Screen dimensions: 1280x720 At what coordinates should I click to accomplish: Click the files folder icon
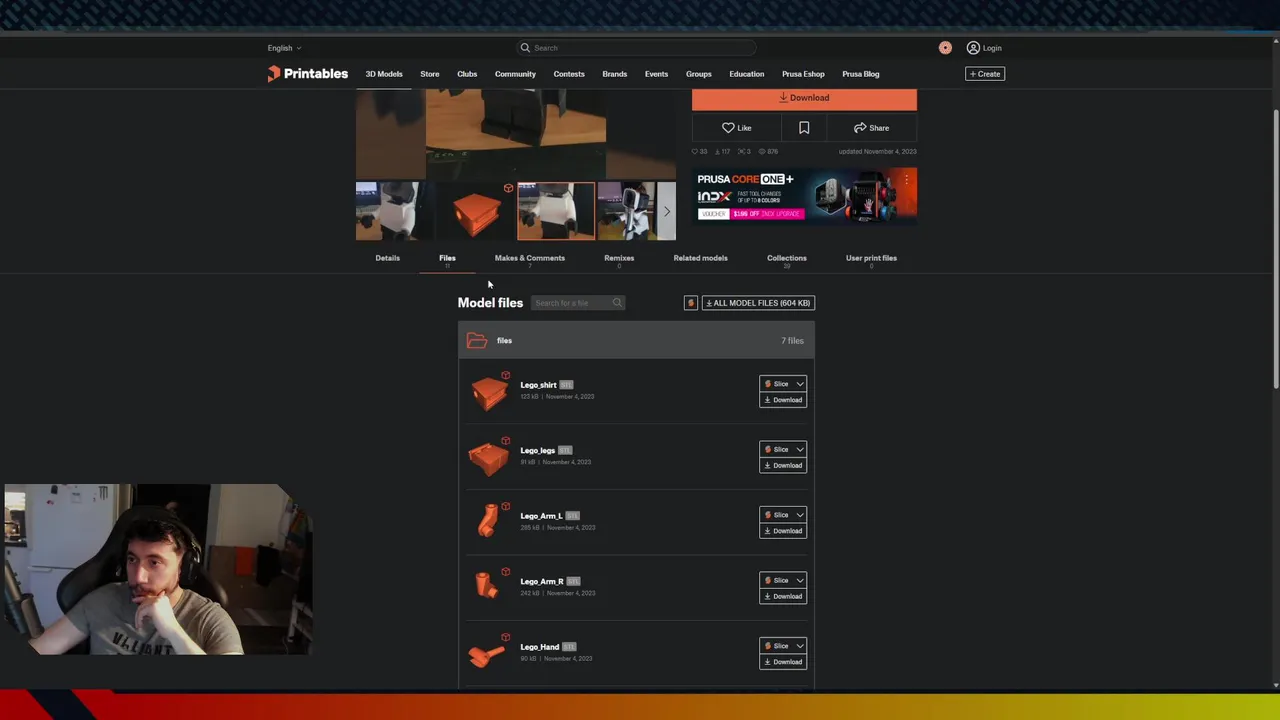pyautogui.click(x=477, y=341)
